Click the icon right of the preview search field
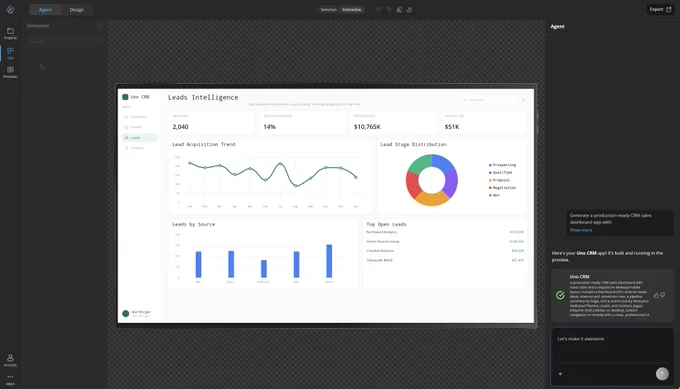680x389 pixels. point(523,100)
